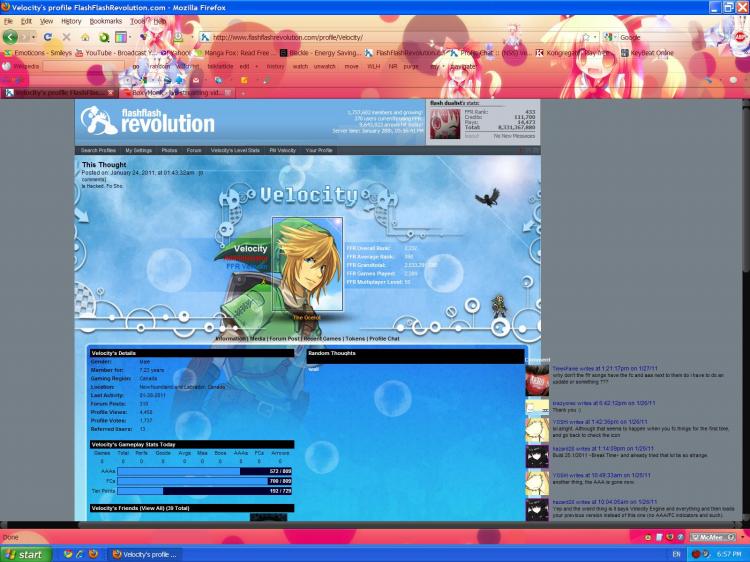Click the This Thought post title
The image size is (750, 562).
click(104, 165)
